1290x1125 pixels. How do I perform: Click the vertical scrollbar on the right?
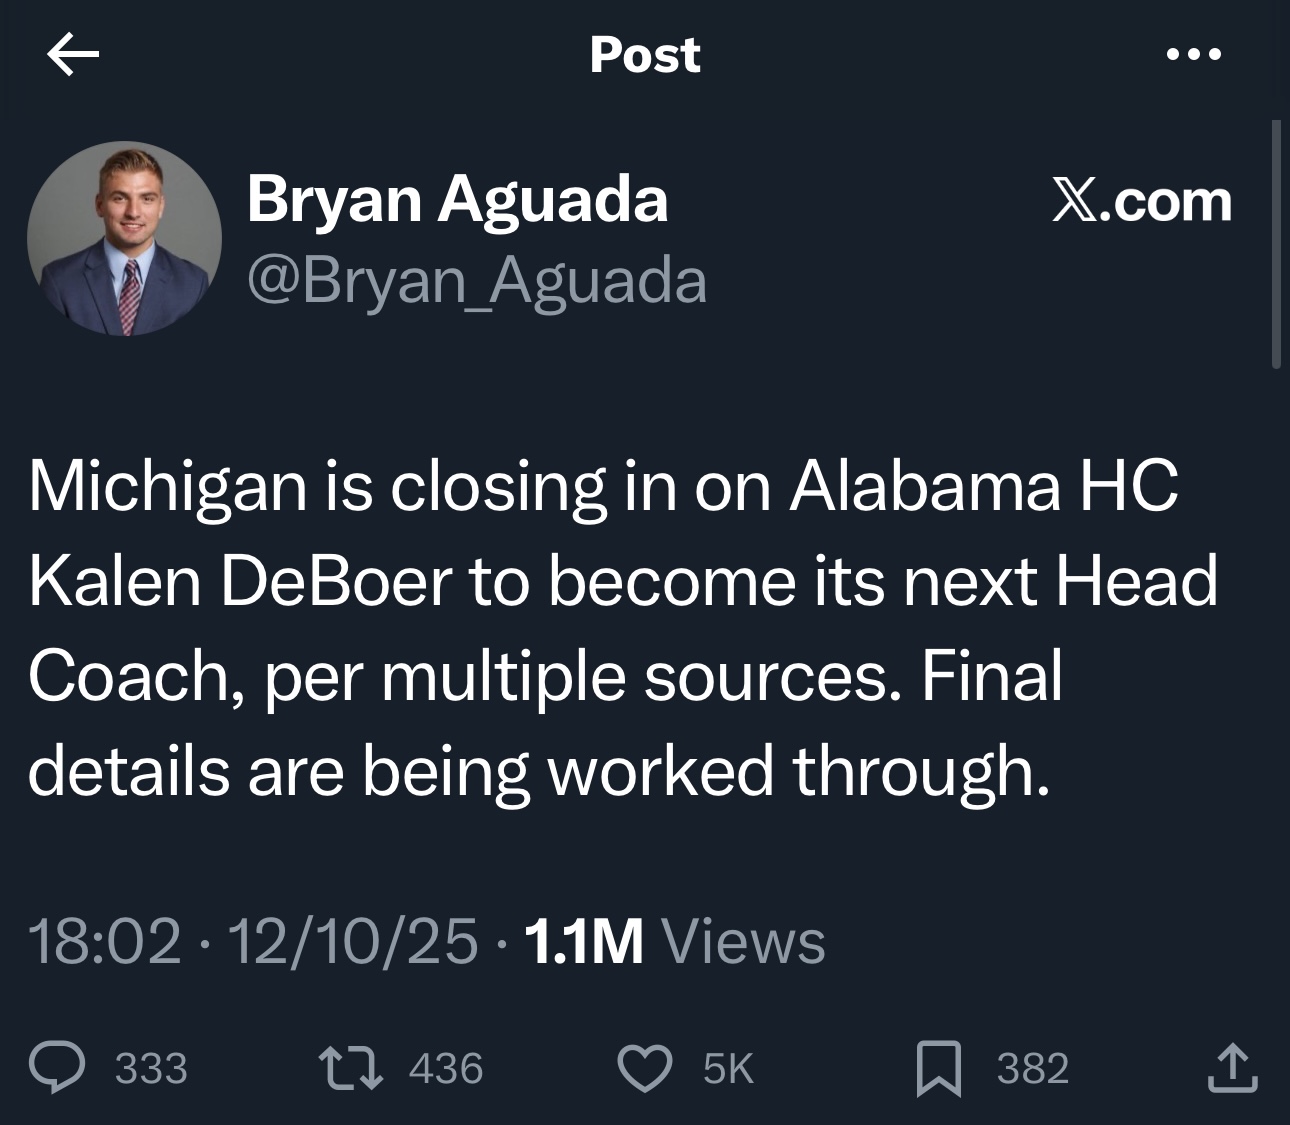click(1276, 245)
